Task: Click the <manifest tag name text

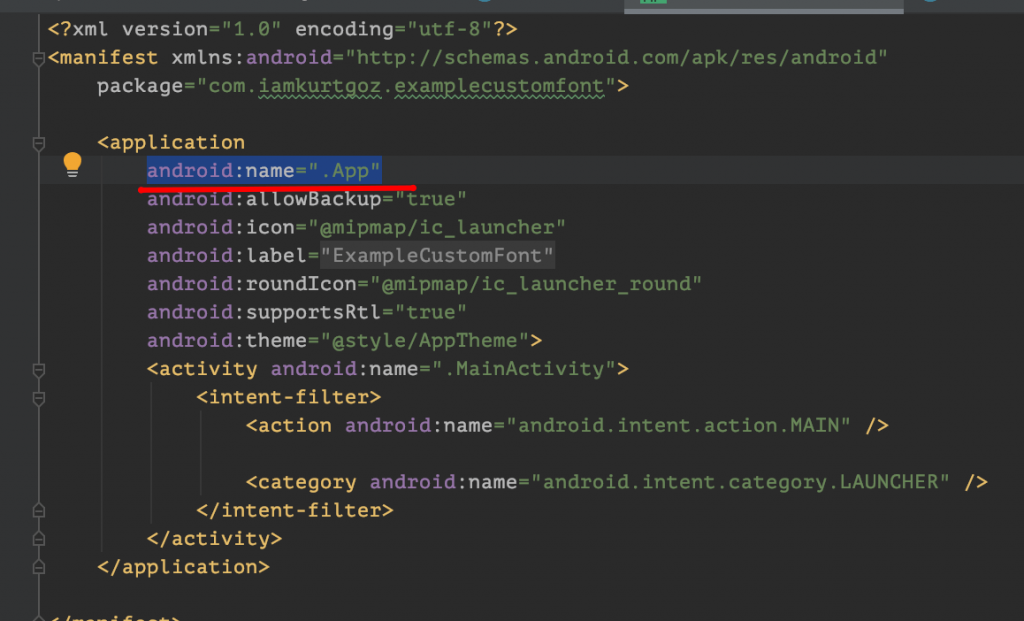Action: pos(103,57)
